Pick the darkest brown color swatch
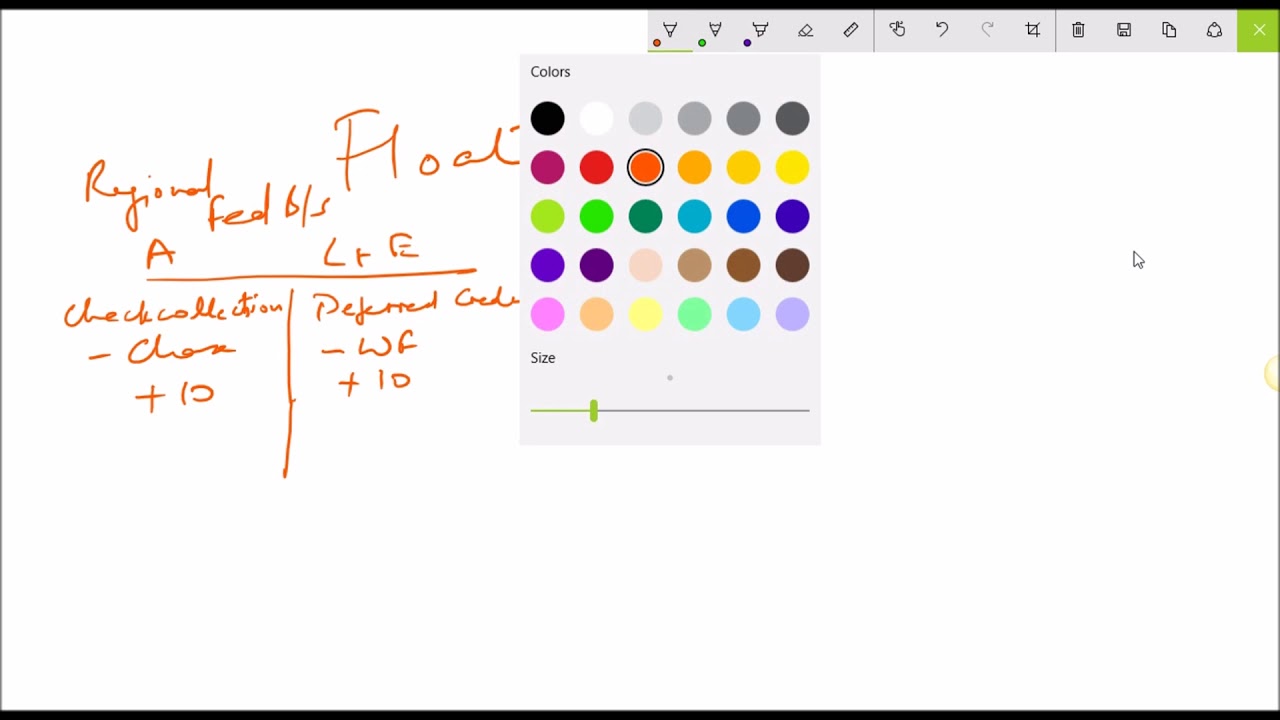The height and width of the screenshot is (720, 1280). pyautogui.click(x=792, y=266)
